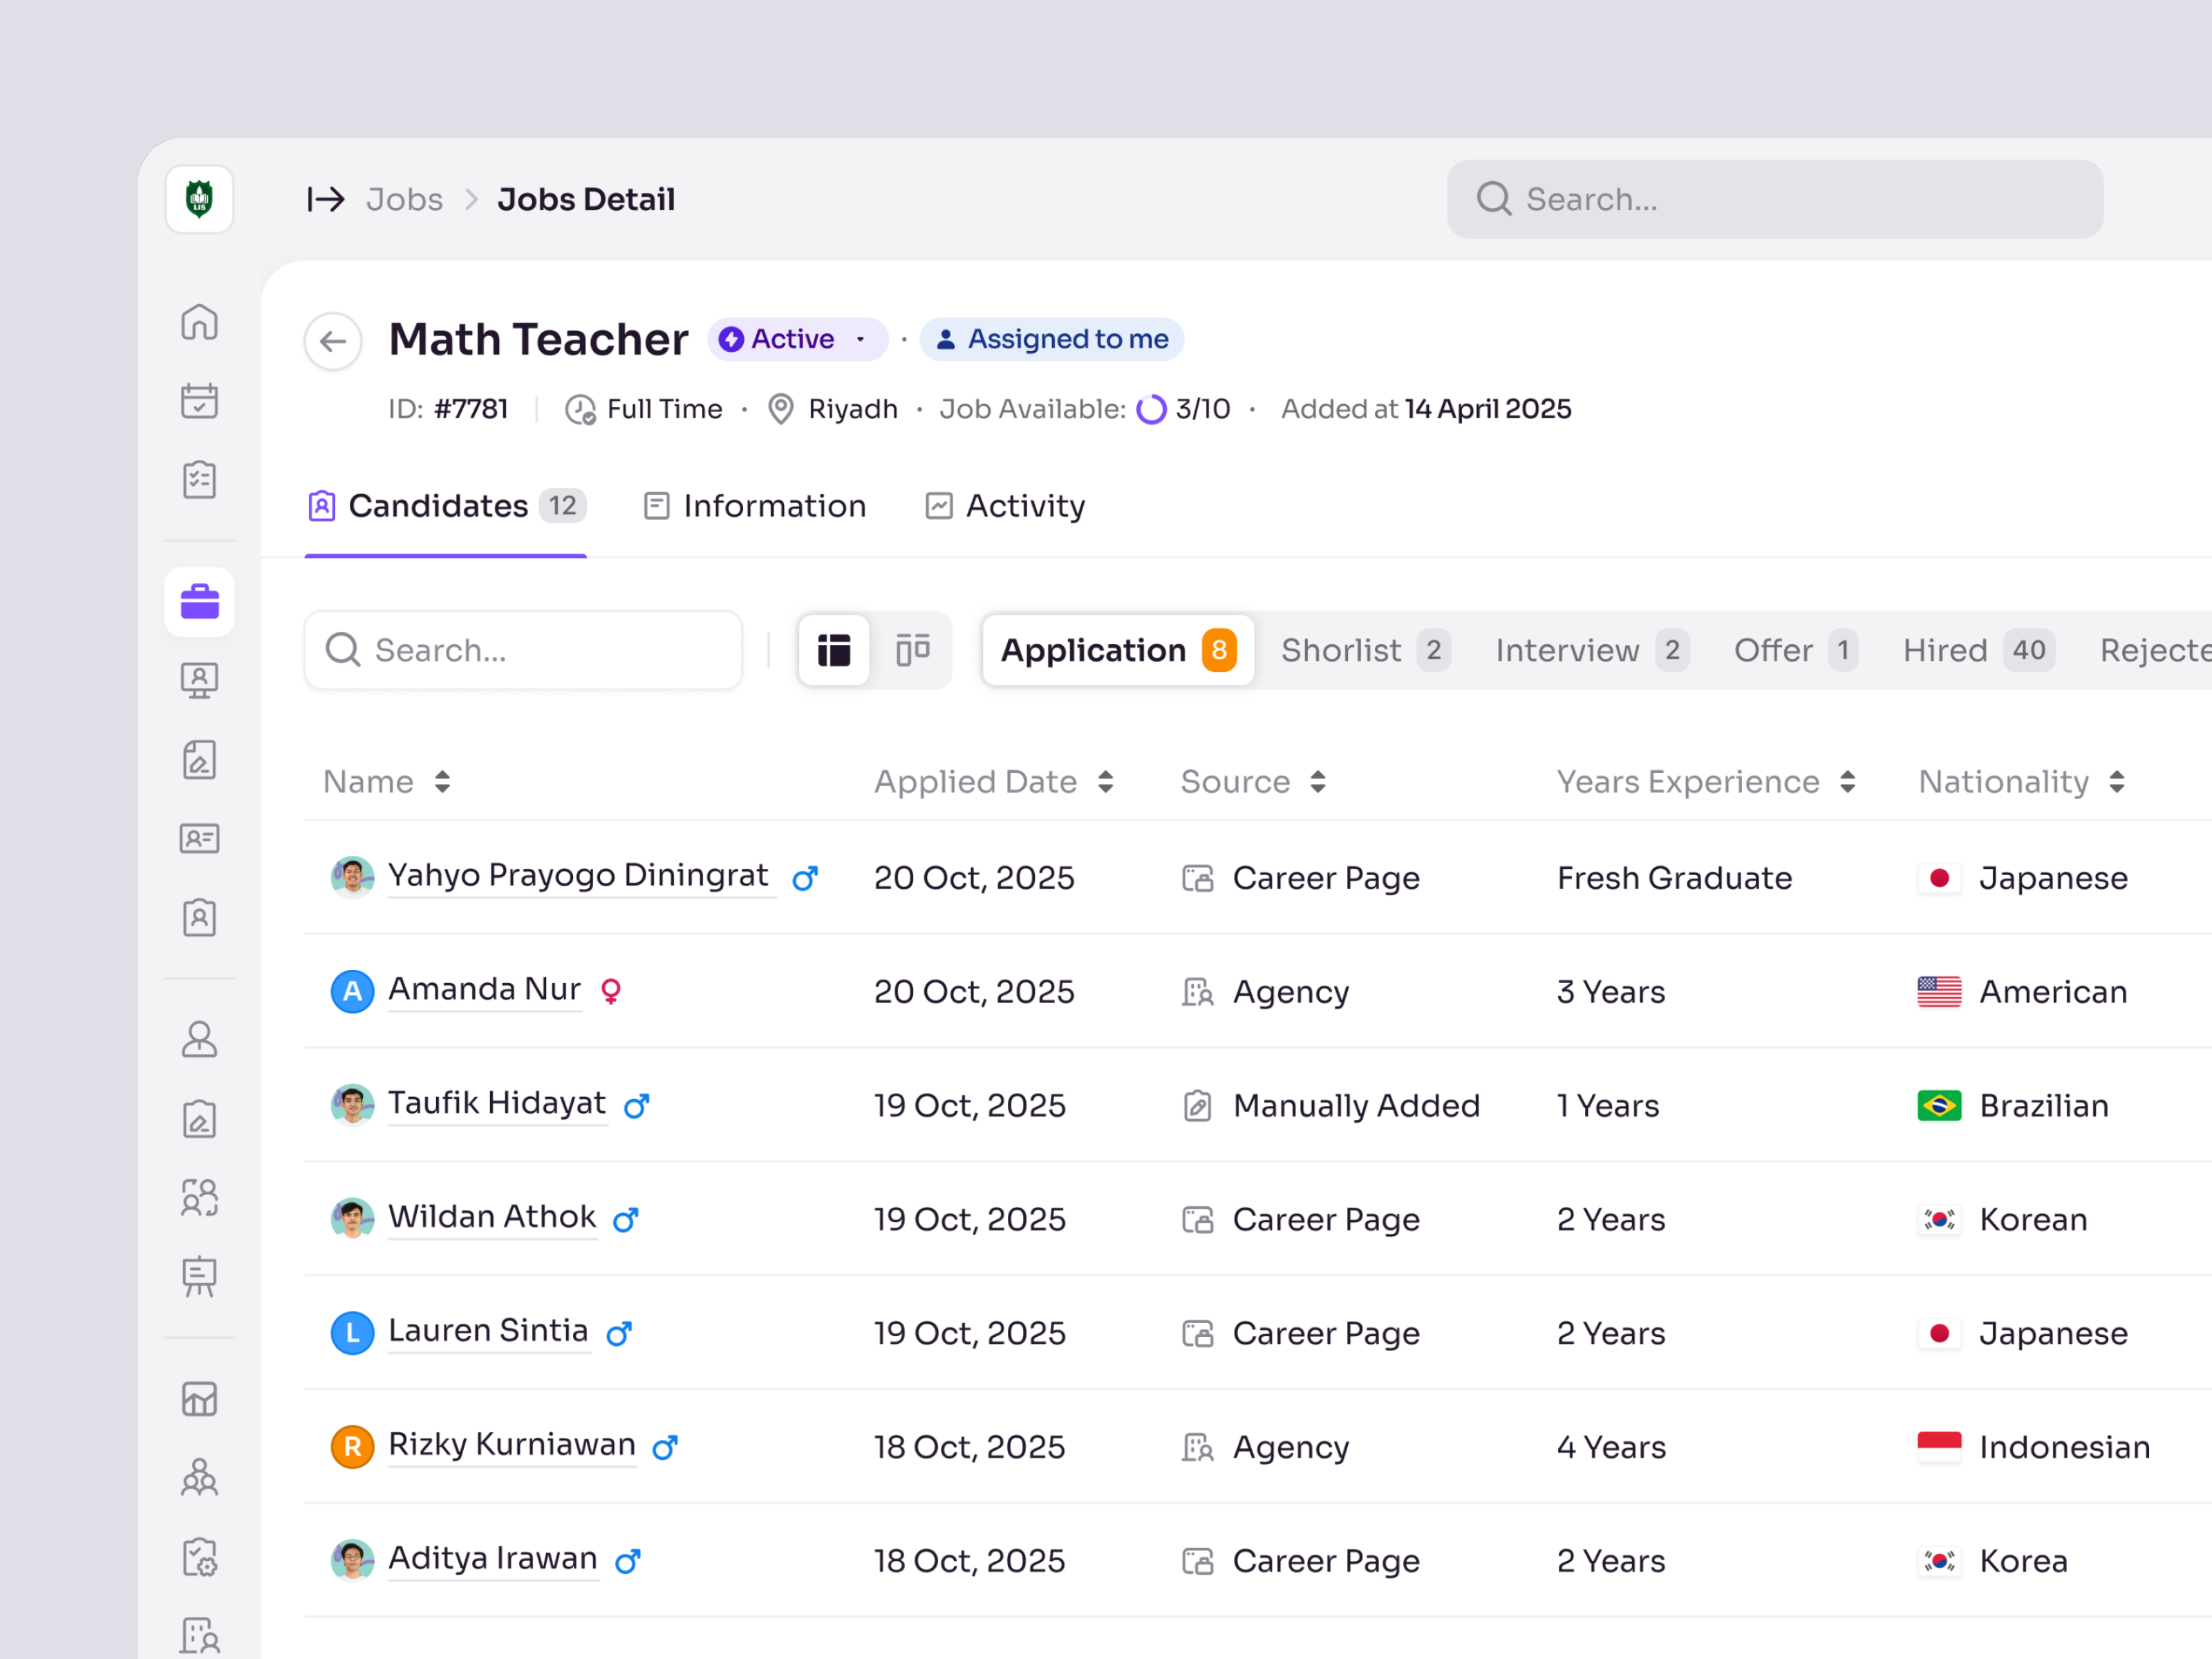
Task: Open Amanda Nur's candidate profile
Action: tap(484, 989)
